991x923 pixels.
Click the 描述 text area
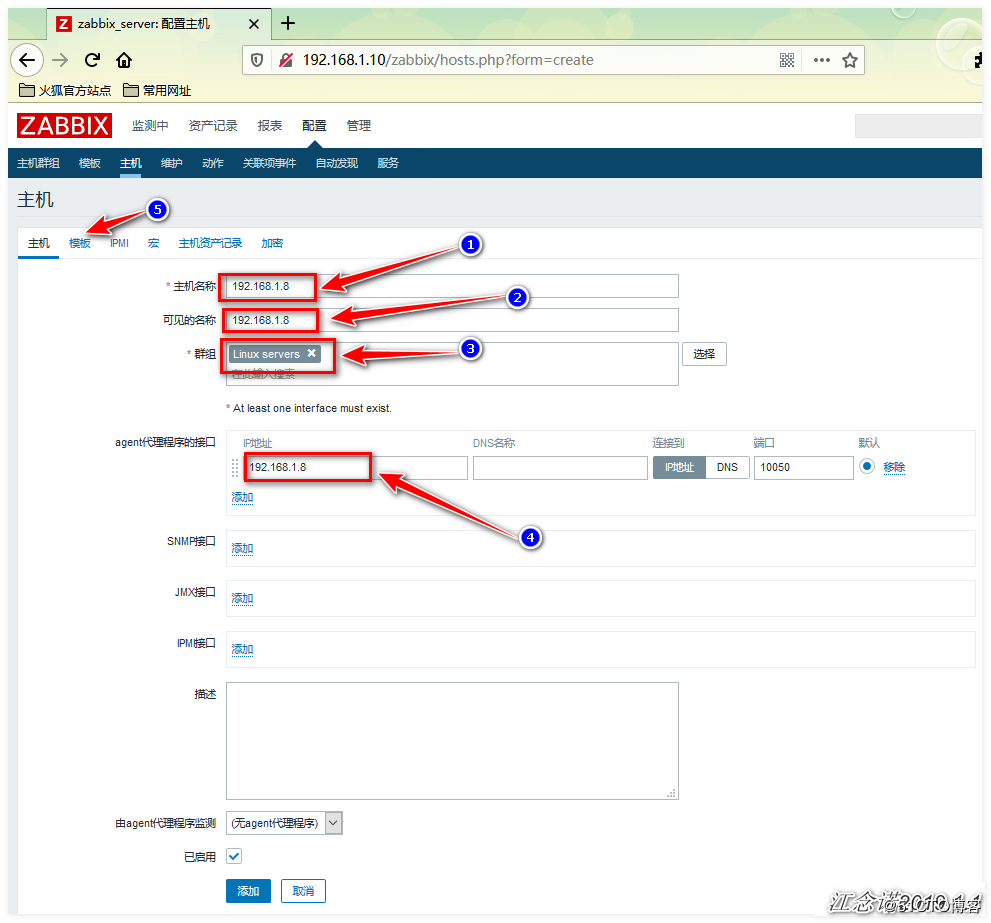[452, 741]
